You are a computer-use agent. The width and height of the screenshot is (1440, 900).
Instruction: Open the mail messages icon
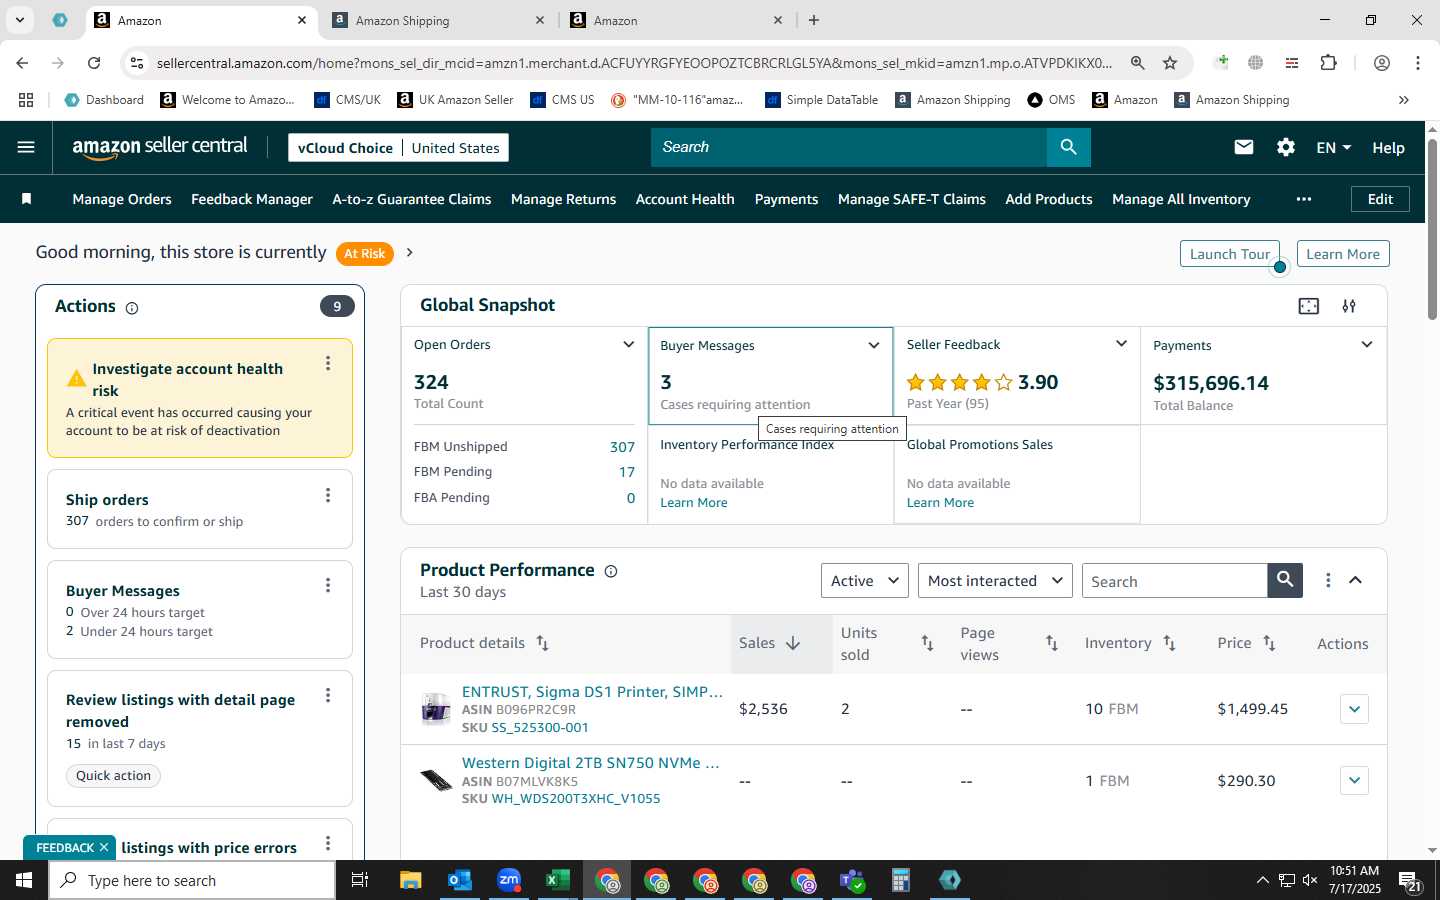1244,147
